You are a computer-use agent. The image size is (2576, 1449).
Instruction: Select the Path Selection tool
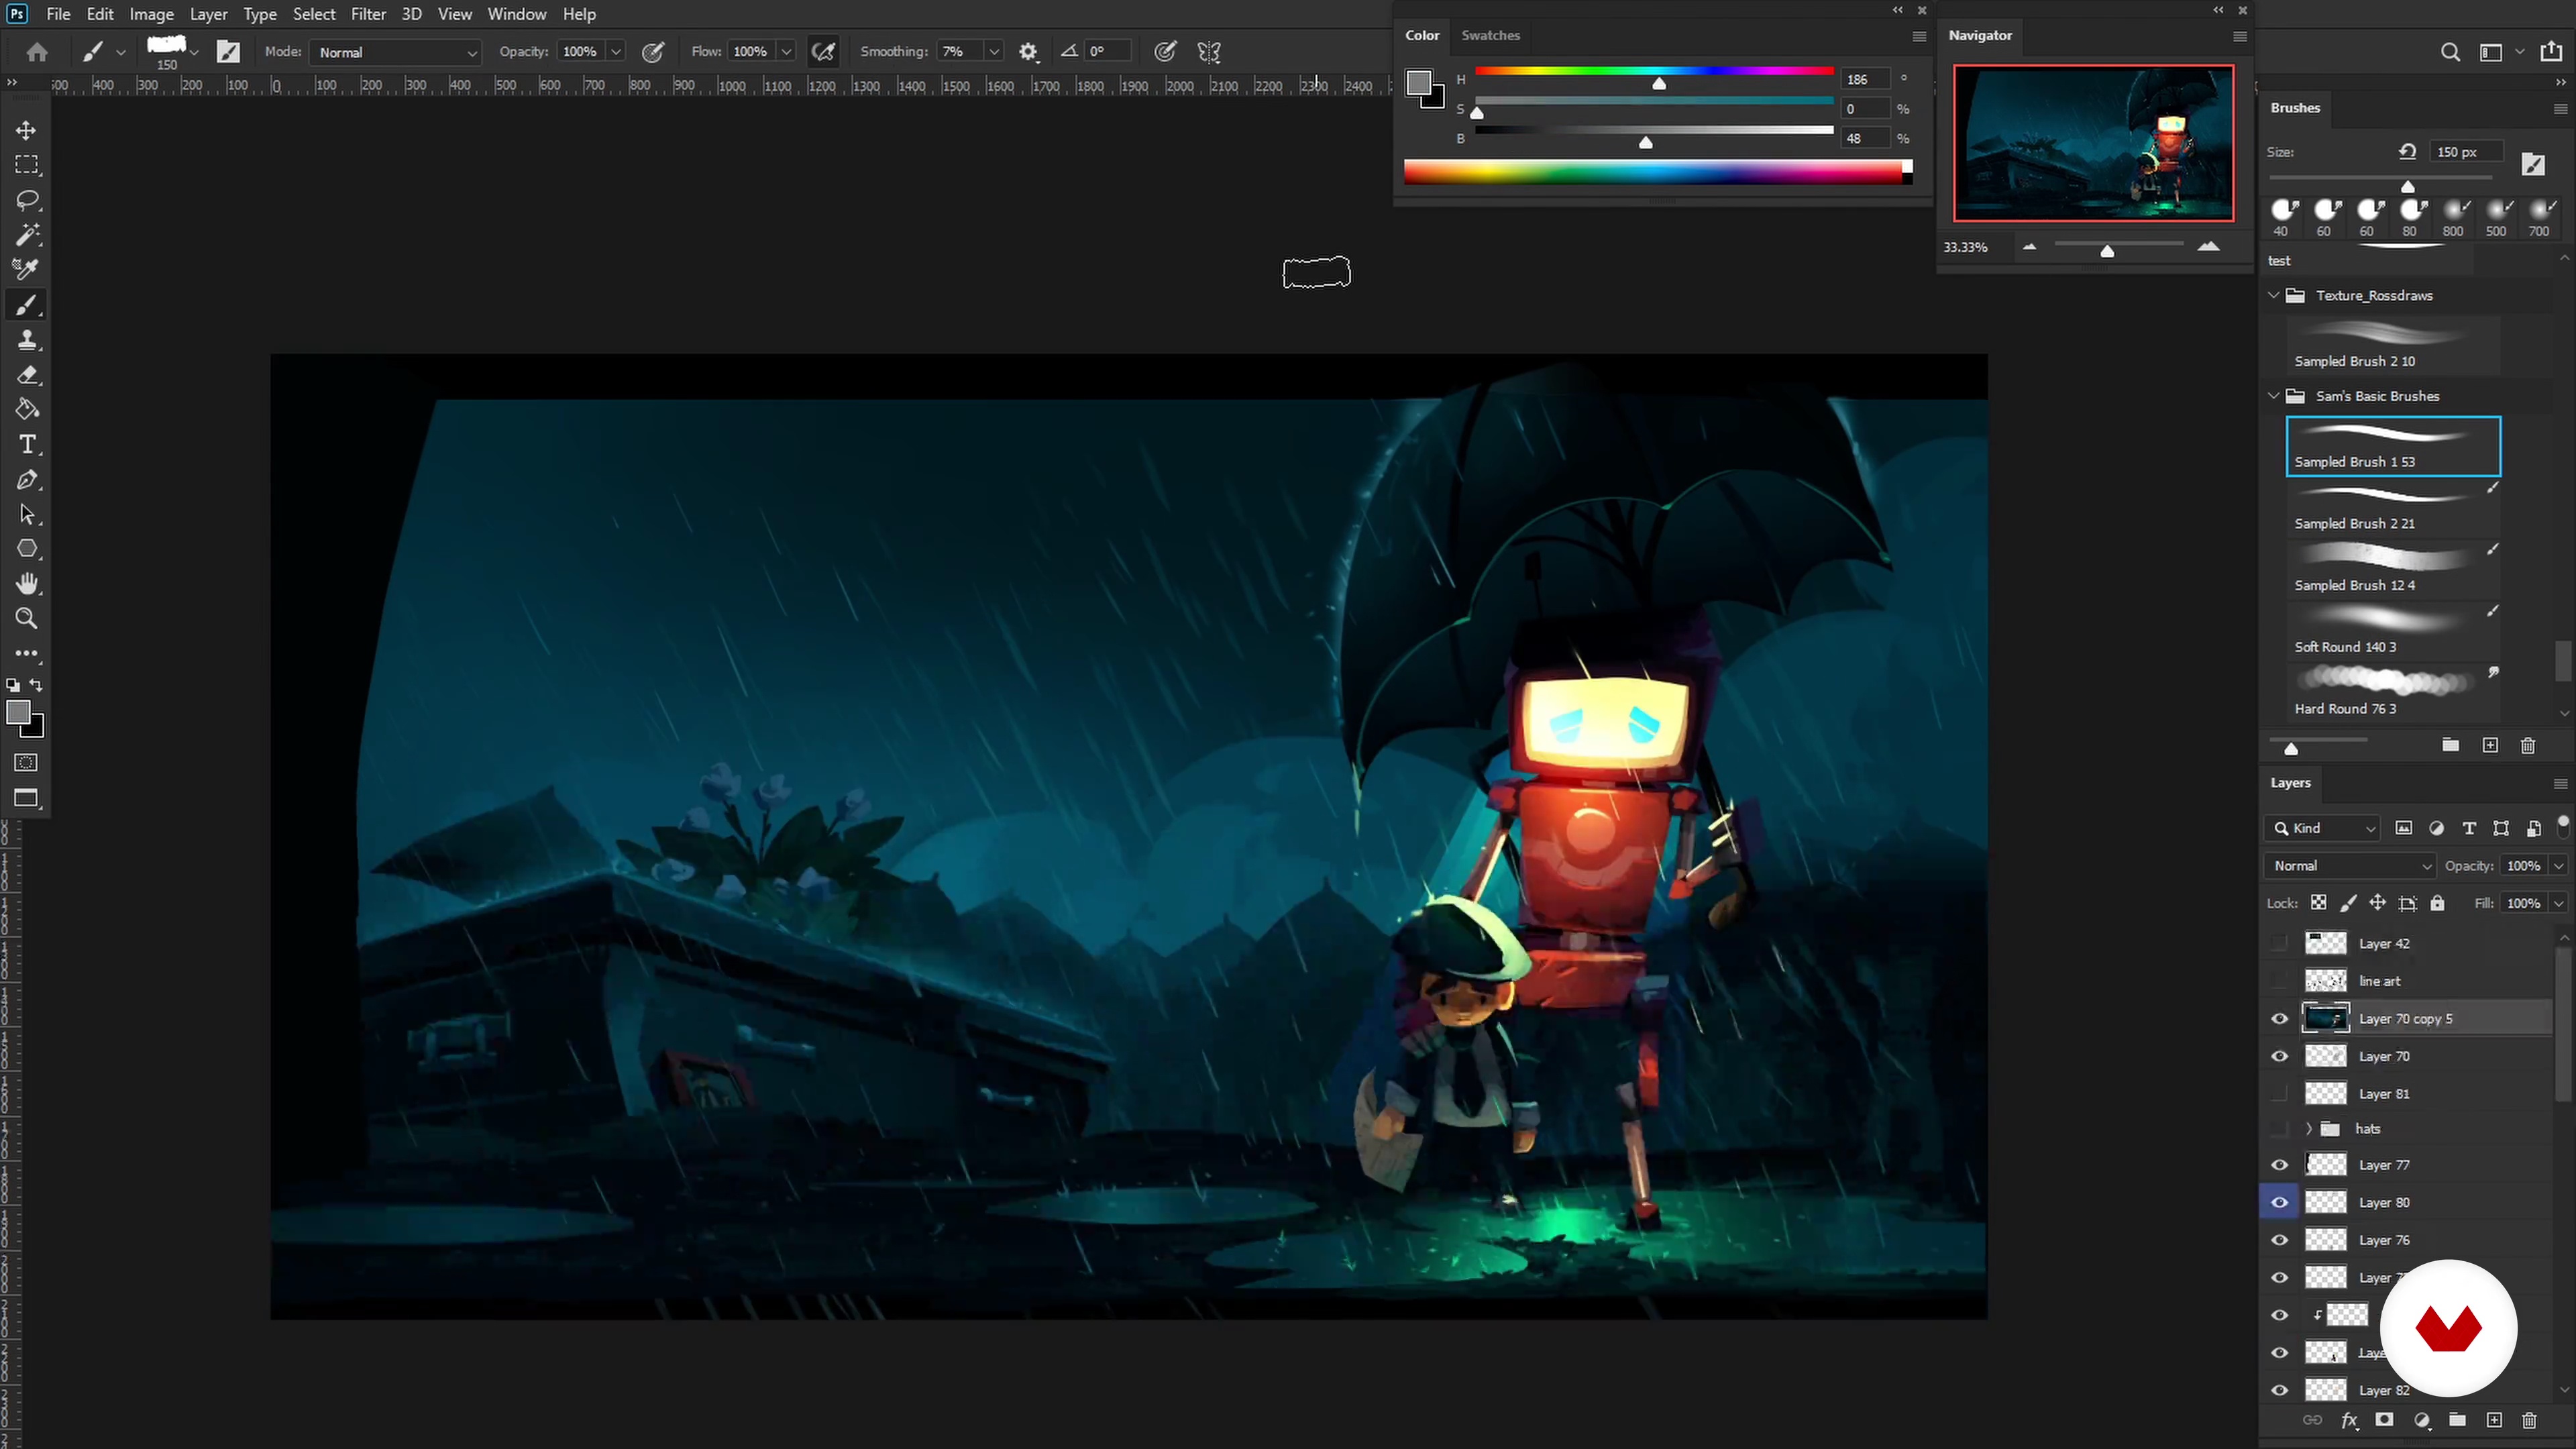[x=27, y=514]
